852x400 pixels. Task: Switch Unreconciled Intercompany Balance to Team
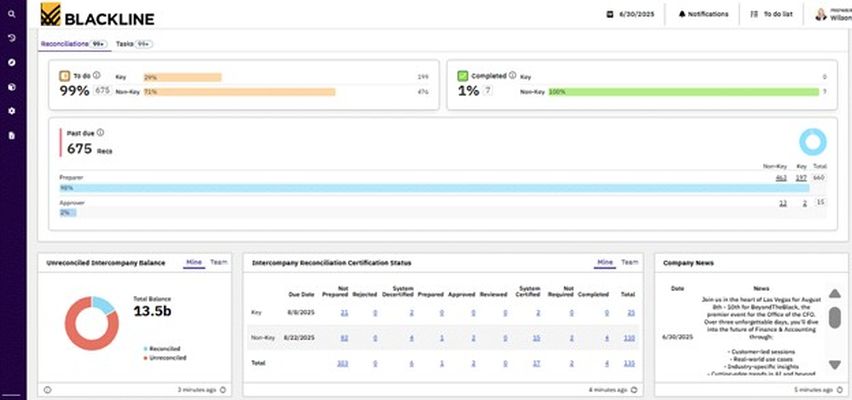pyautogui.click(x=218, y=262)
